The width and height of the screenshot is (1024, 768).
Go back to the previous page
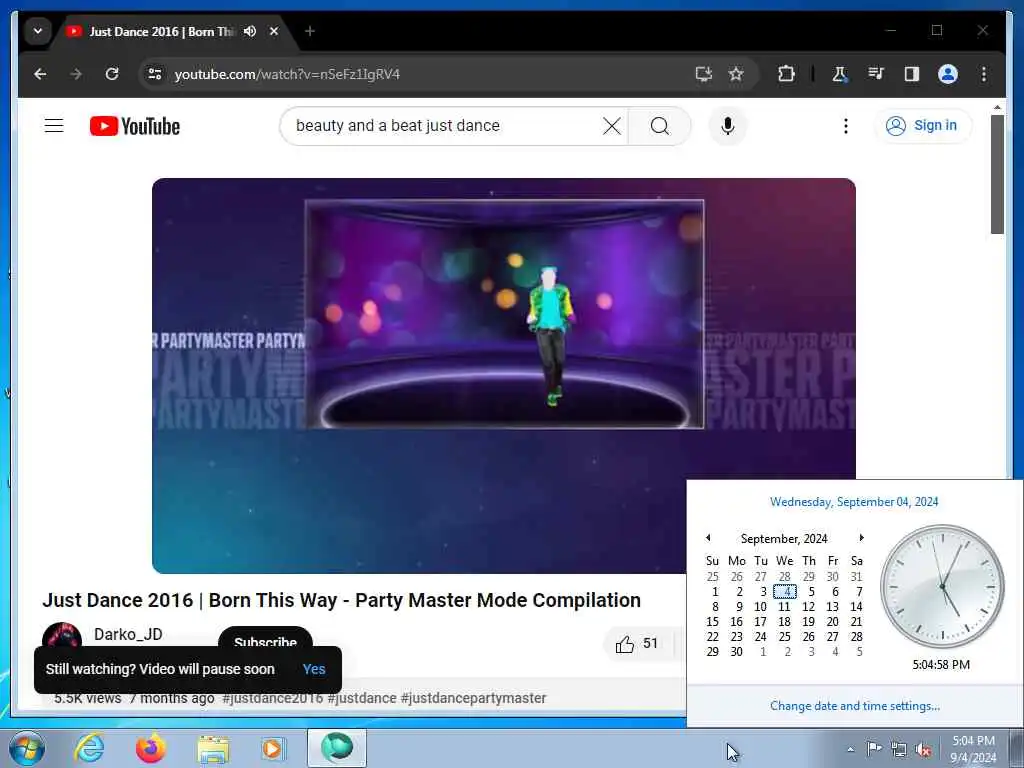40,74
